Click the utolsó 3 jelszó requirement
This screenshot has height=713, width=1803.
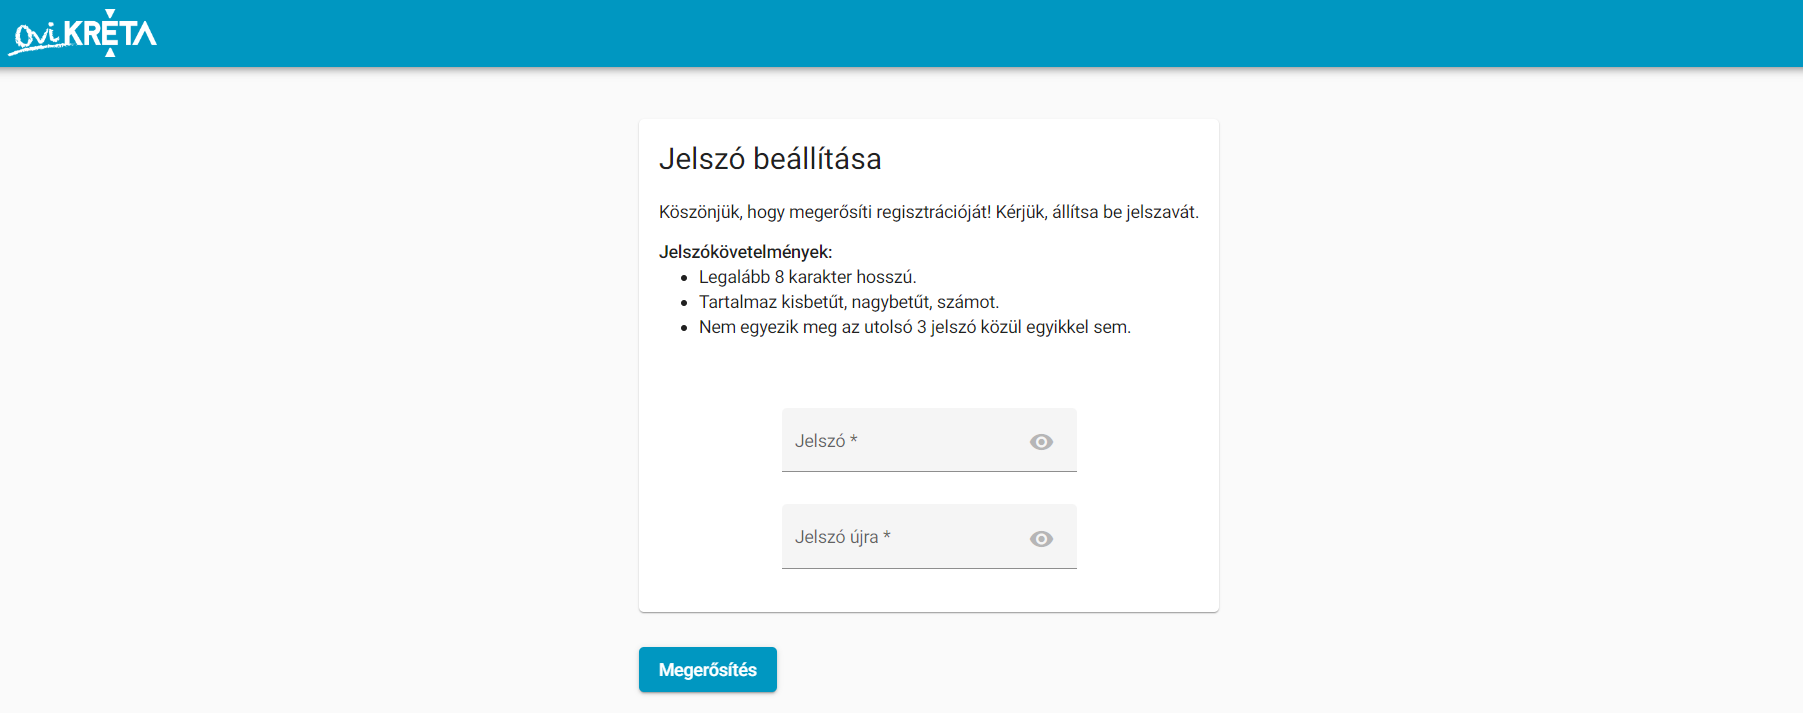(x=915, y=327)
